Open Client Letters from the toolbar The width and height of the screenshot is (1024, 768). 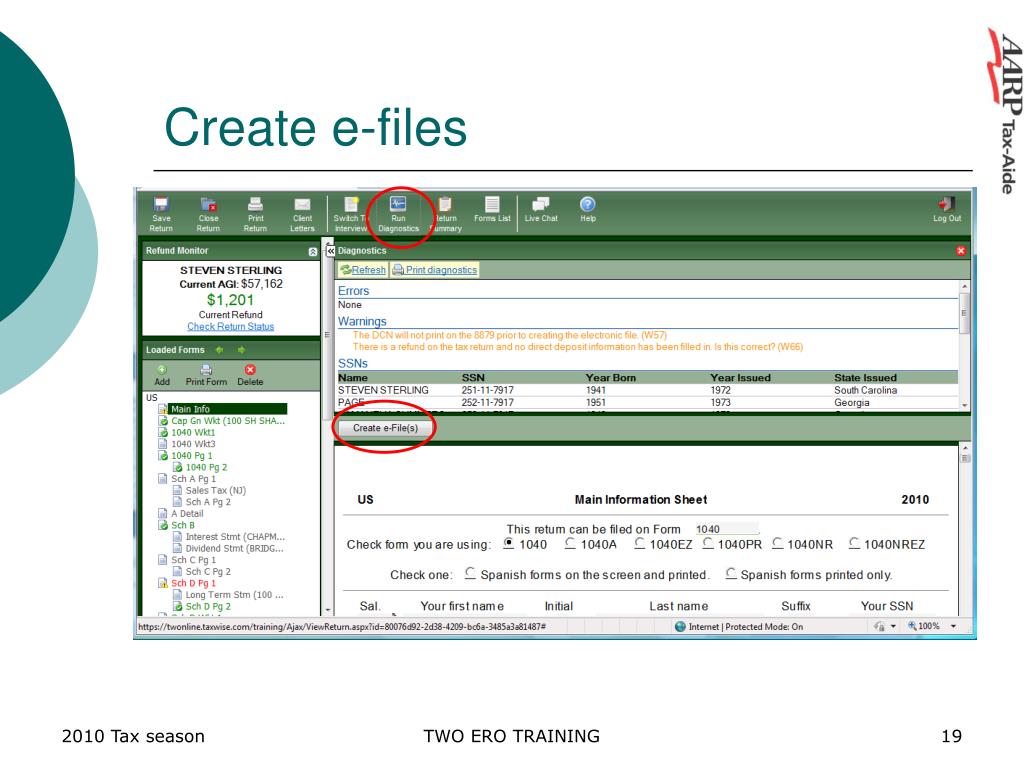(x=302, y=214)
